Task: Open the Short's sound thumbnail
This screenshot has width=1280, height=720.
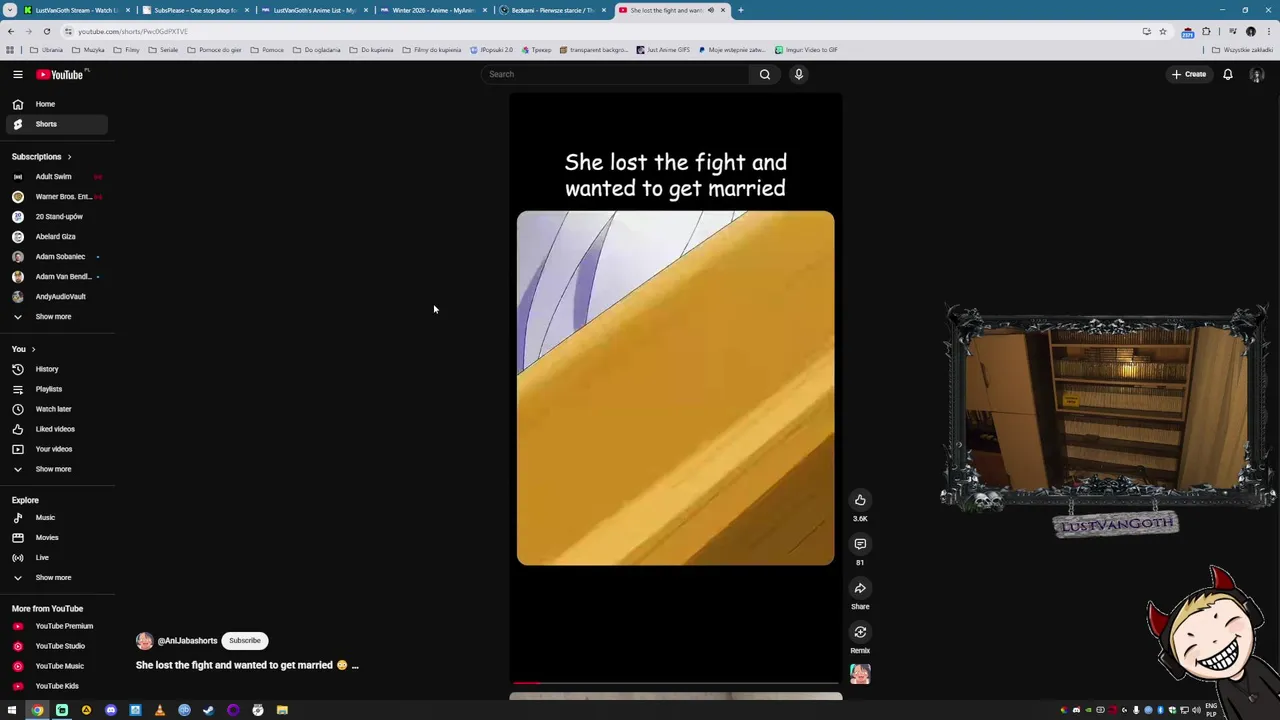Action: (x=860, y=674)
